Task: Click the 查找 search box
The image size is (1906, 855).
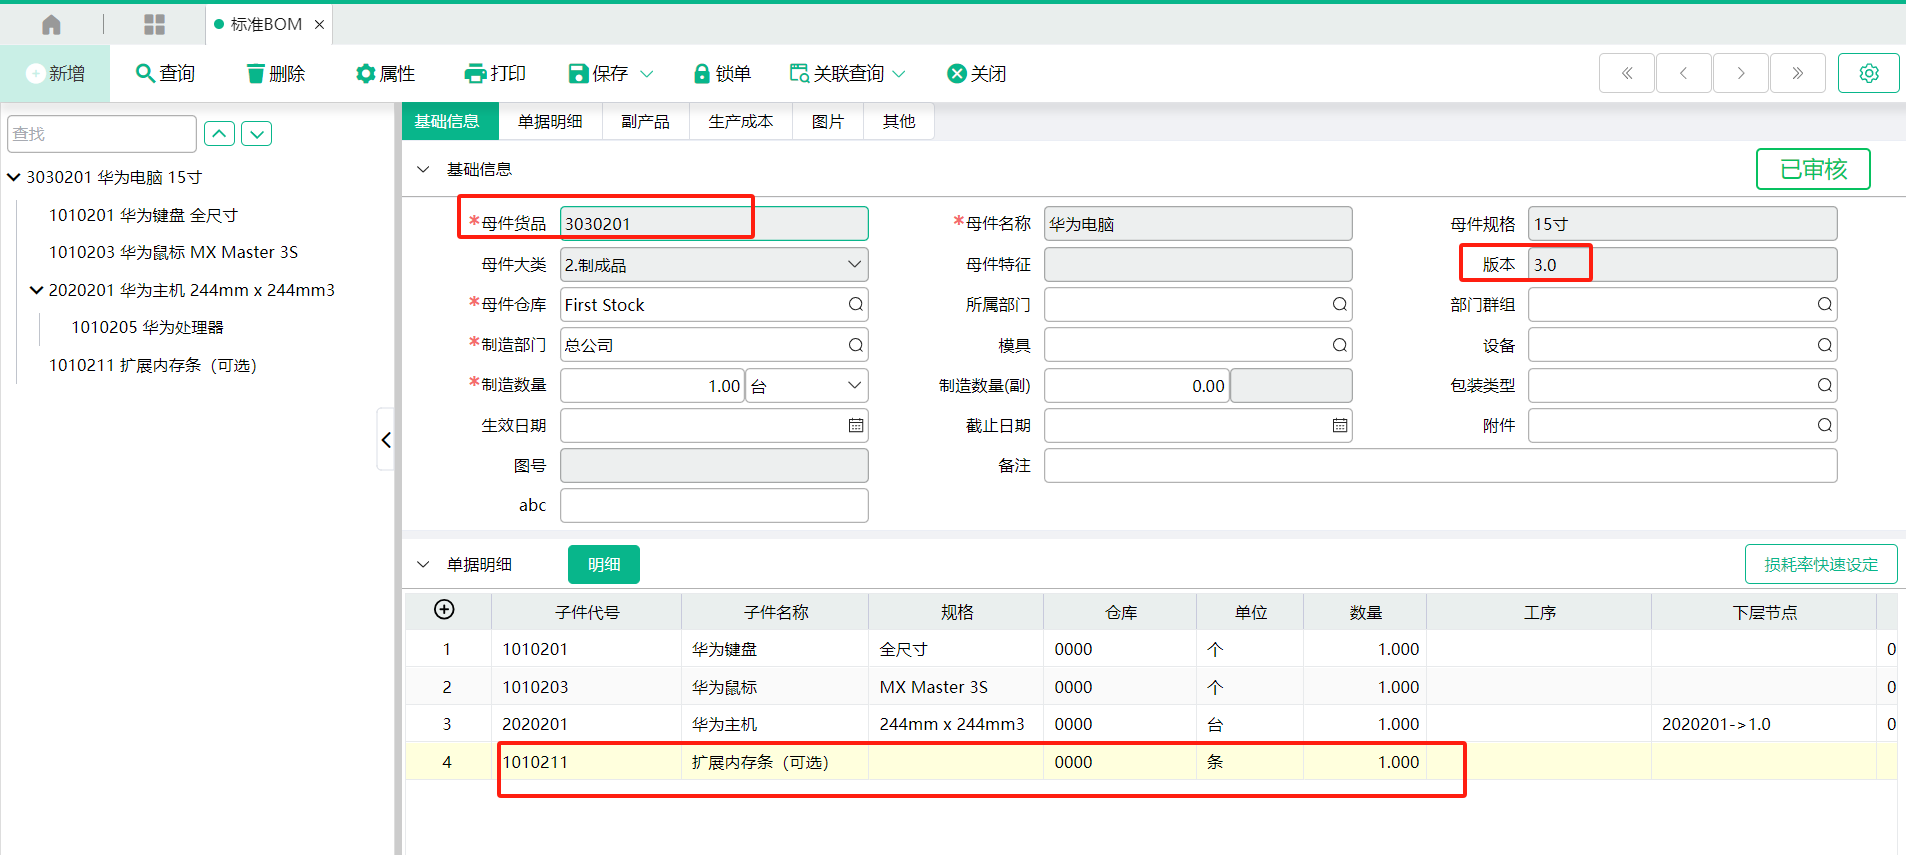Action: coord(102,134)
